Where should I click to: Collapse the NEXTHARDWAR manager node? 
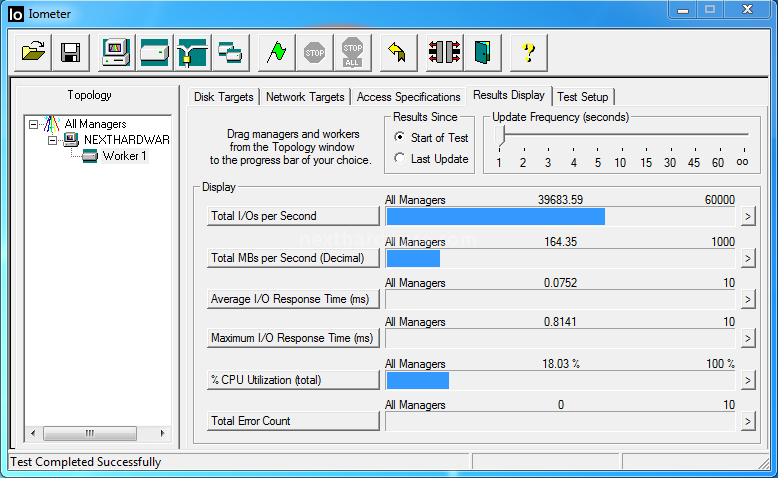tap(53, 140)
